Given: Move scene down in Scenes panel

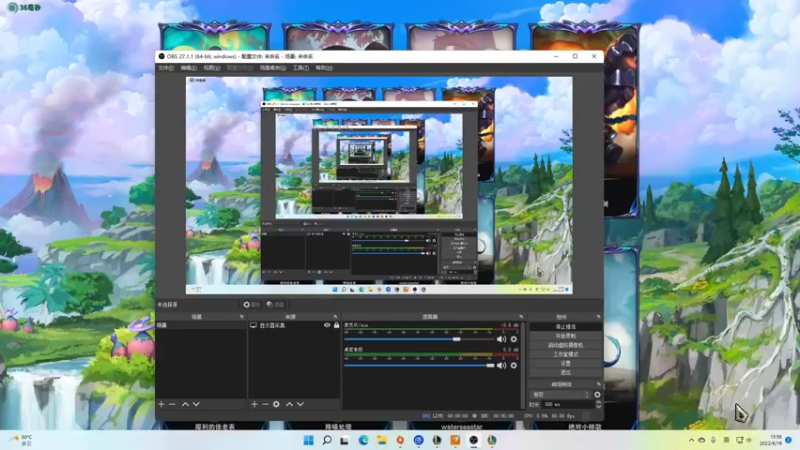Looking at the screenshot, I should (196, 404).
